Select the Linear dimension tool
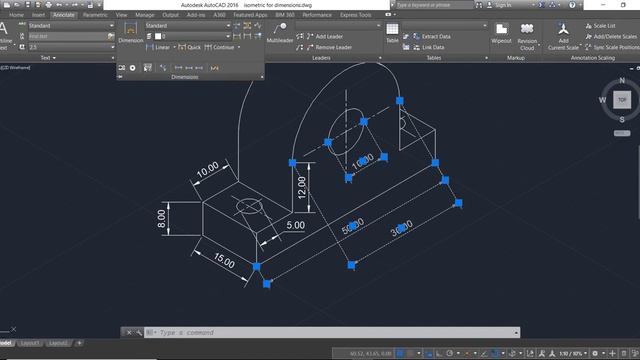Viewport: 640px width, 360px height. pos(158,47)
